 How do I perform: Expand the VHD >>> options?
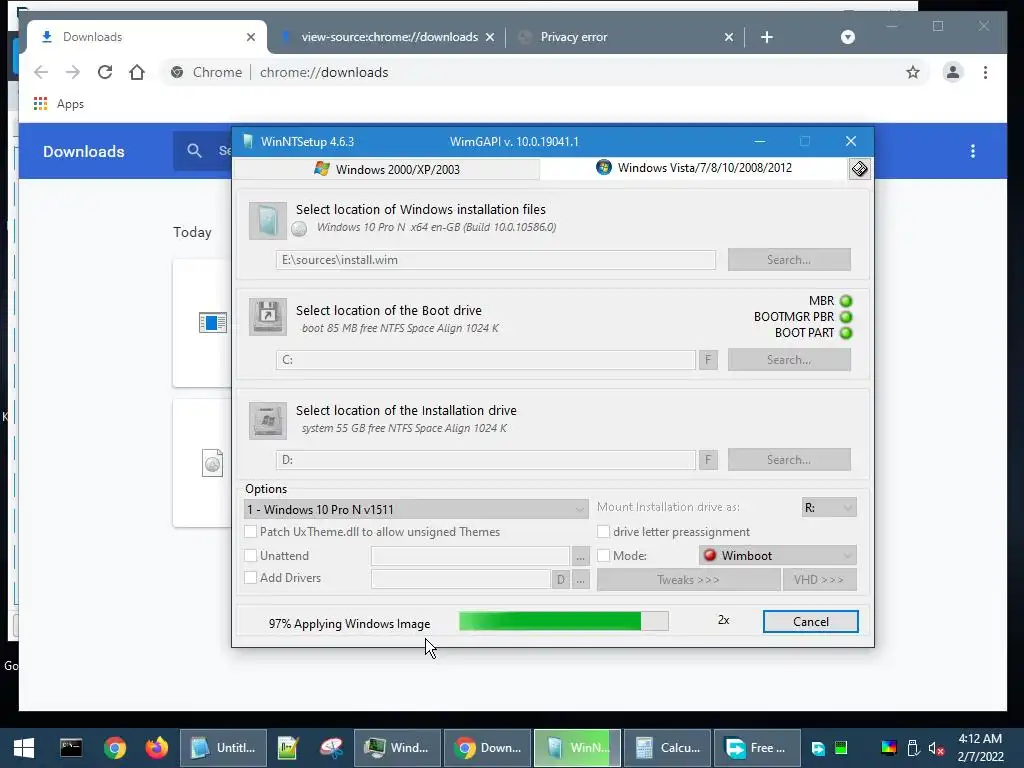(x=819, y=579)
